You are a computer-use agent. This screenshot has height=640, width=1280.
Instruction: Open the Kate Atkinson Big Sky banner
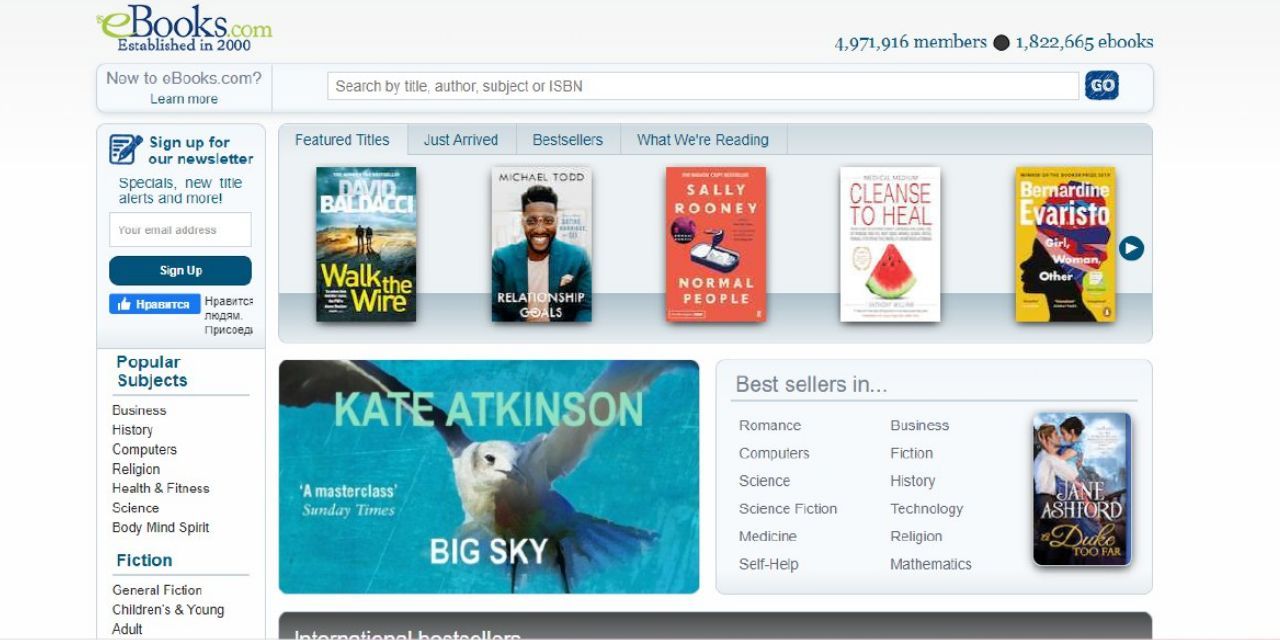(489, 477)
